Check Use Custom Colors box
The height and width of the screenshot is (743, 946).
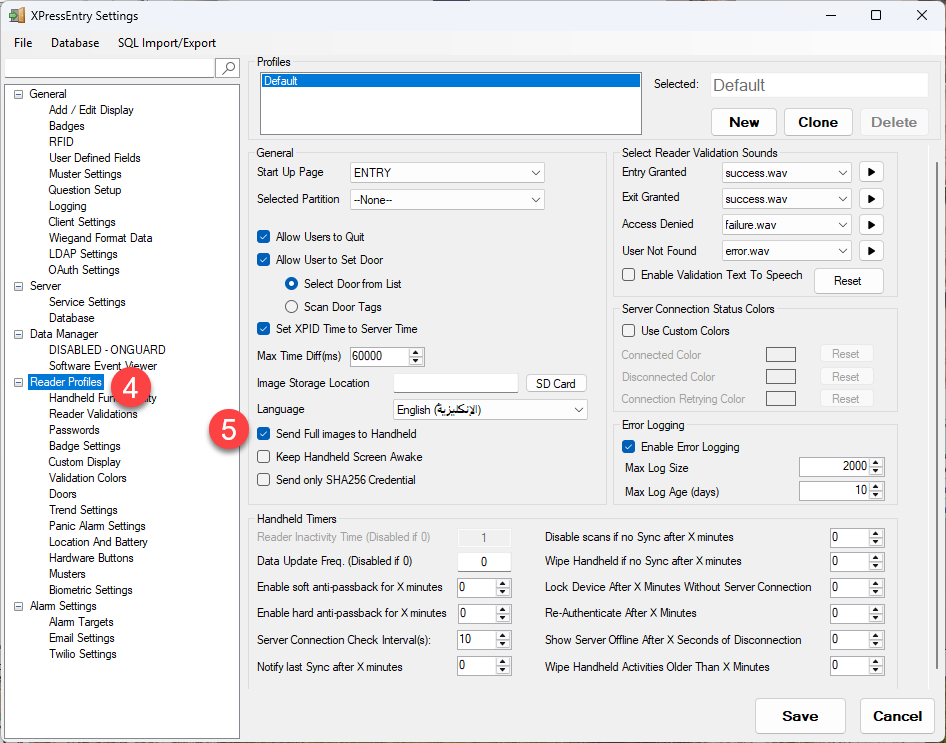click(629, 330)
